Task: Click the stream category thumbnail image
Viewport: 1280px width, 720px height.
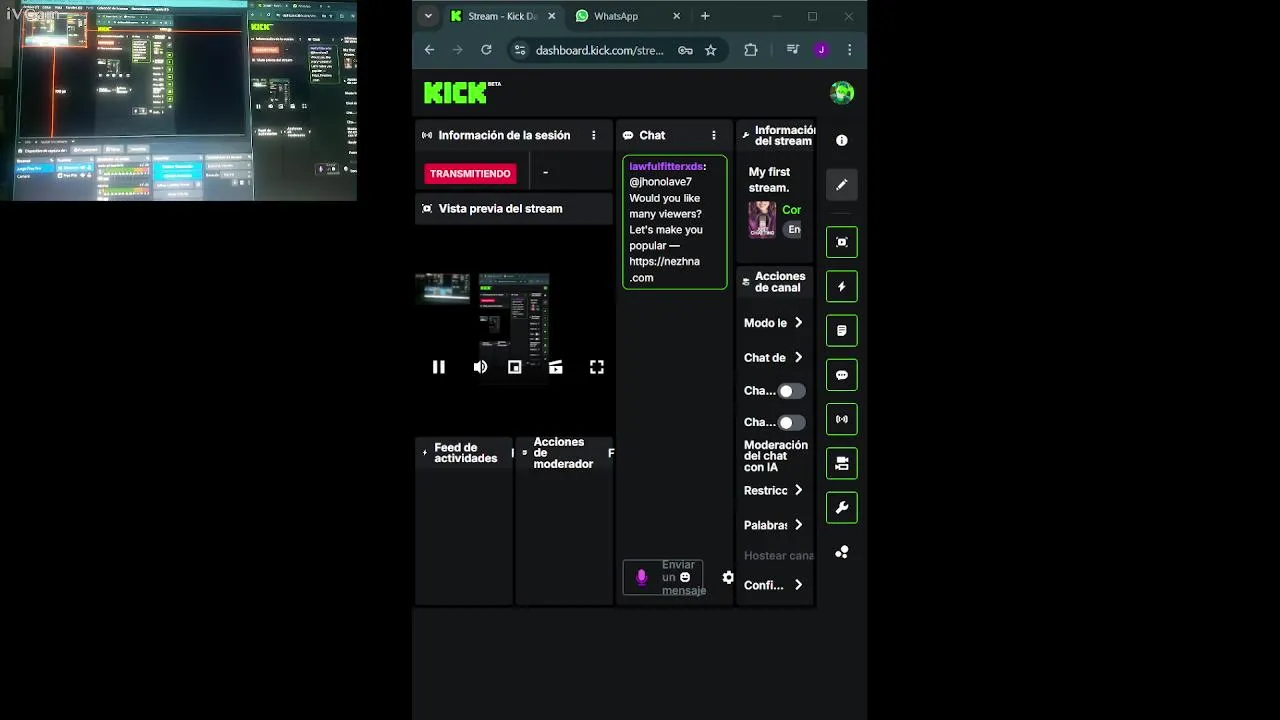Action: [x=762, y=220]
